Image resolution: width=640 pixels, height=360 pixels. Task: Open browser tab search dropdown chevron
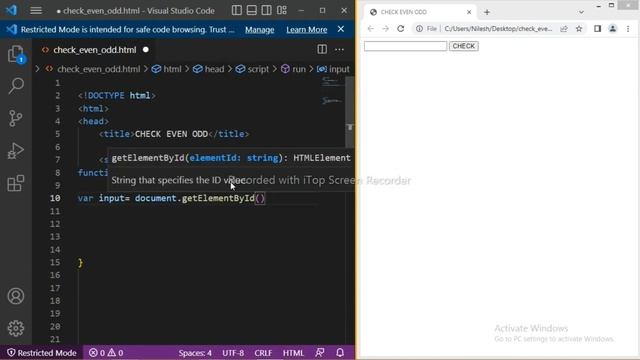581,12
